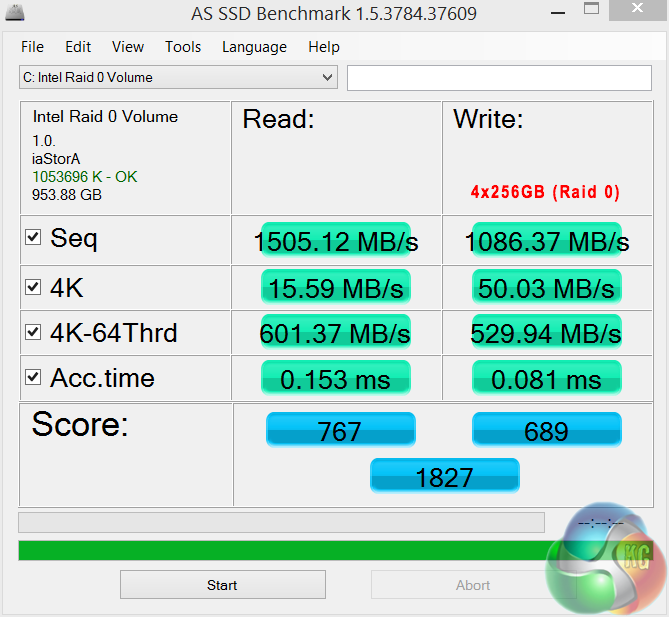Click the Intel Raid 0 Volume device name
Screen dimensions: 669x617
[x=105, y=116]
